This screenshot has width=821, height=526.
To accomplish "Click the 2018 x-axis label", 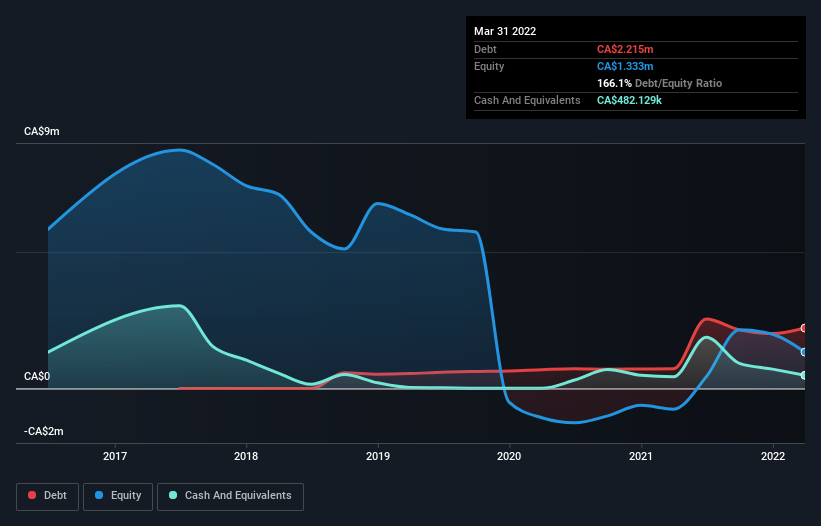I will pyautogui.click(x=246, y=456).
